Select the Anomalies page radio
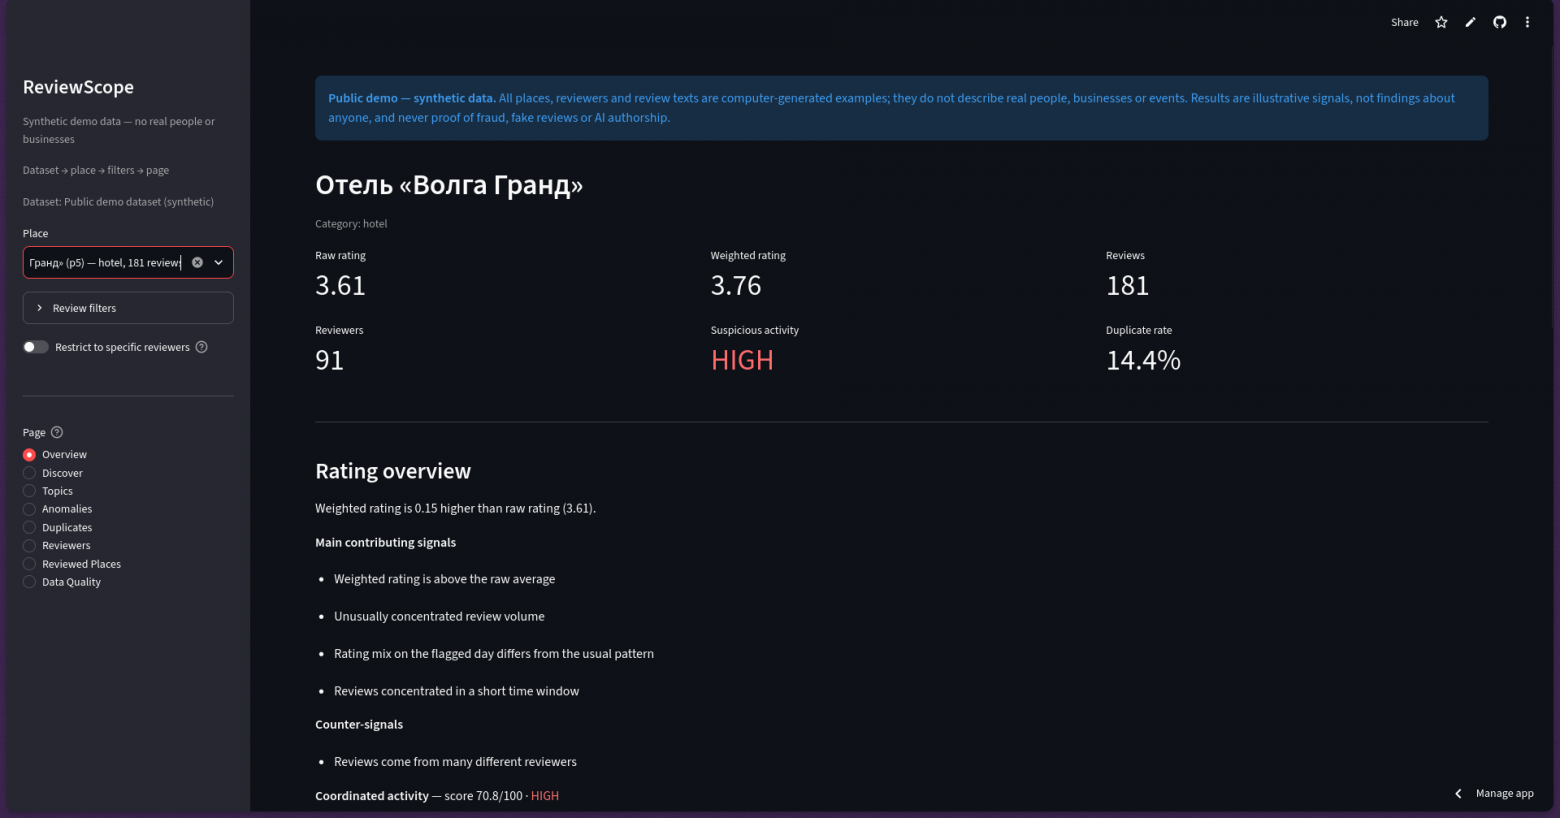Image resolution: width=1560 pixels, height=818 pixels. coord(29,509)
